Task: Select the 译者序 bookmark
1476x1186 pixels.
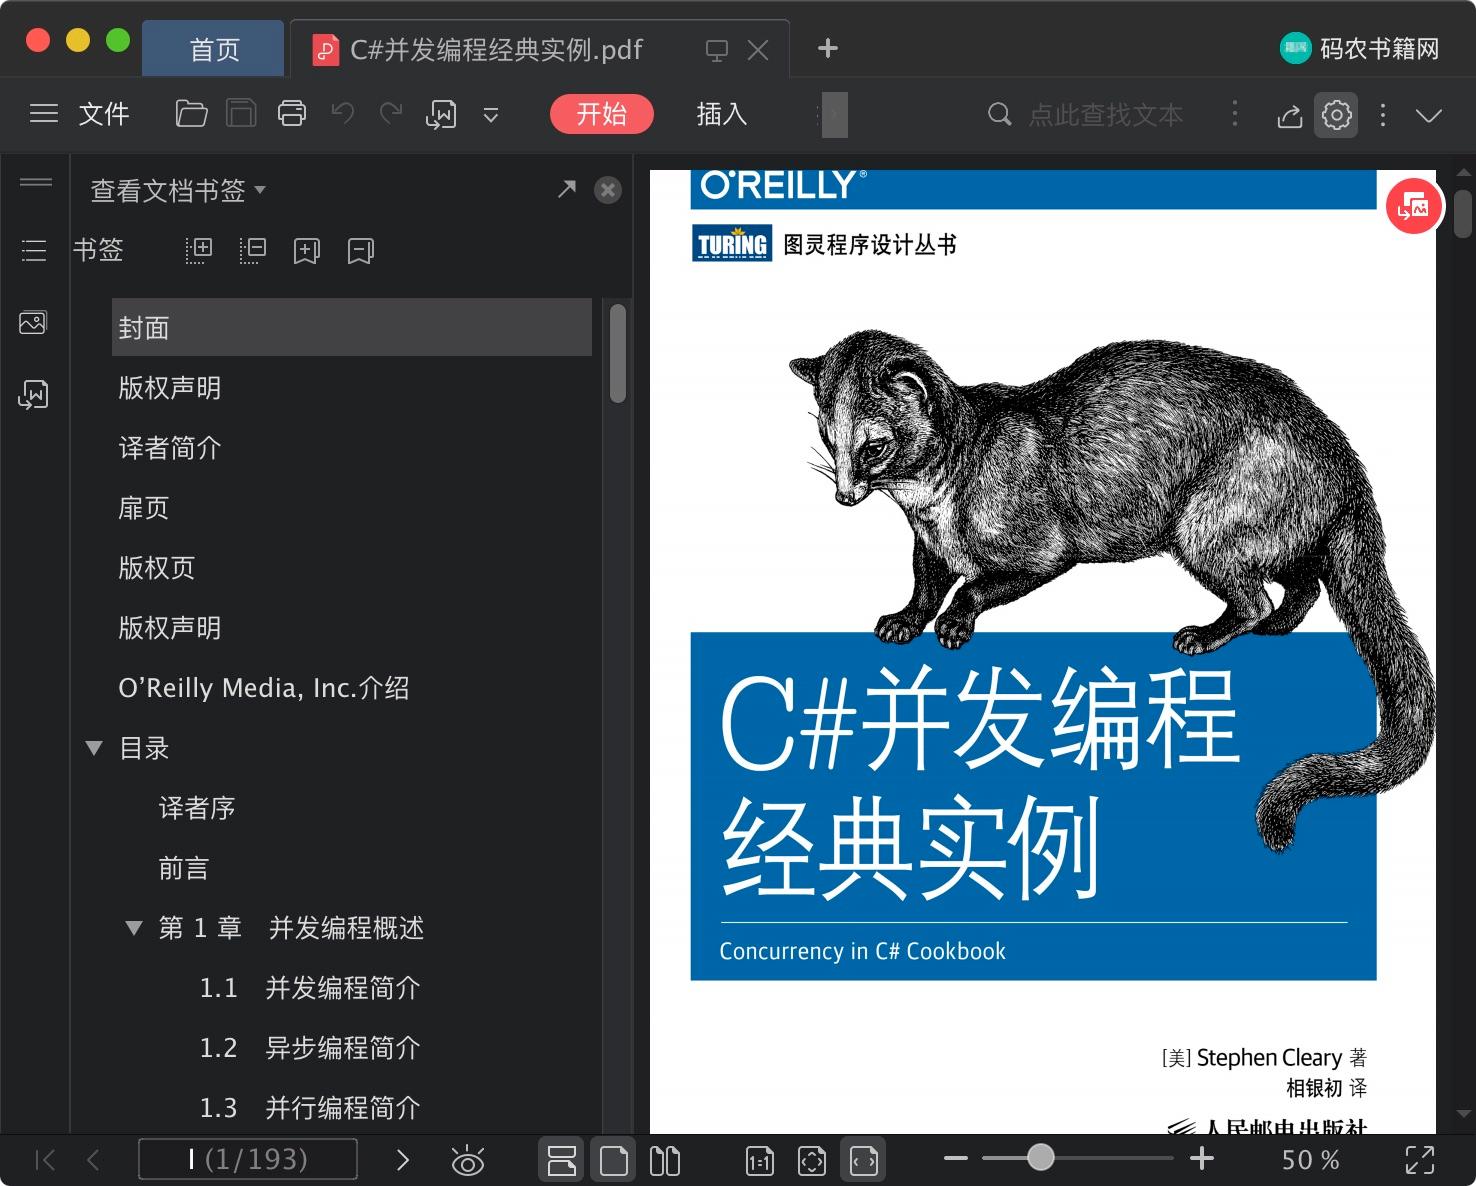Action: click(x=197, y=808)
